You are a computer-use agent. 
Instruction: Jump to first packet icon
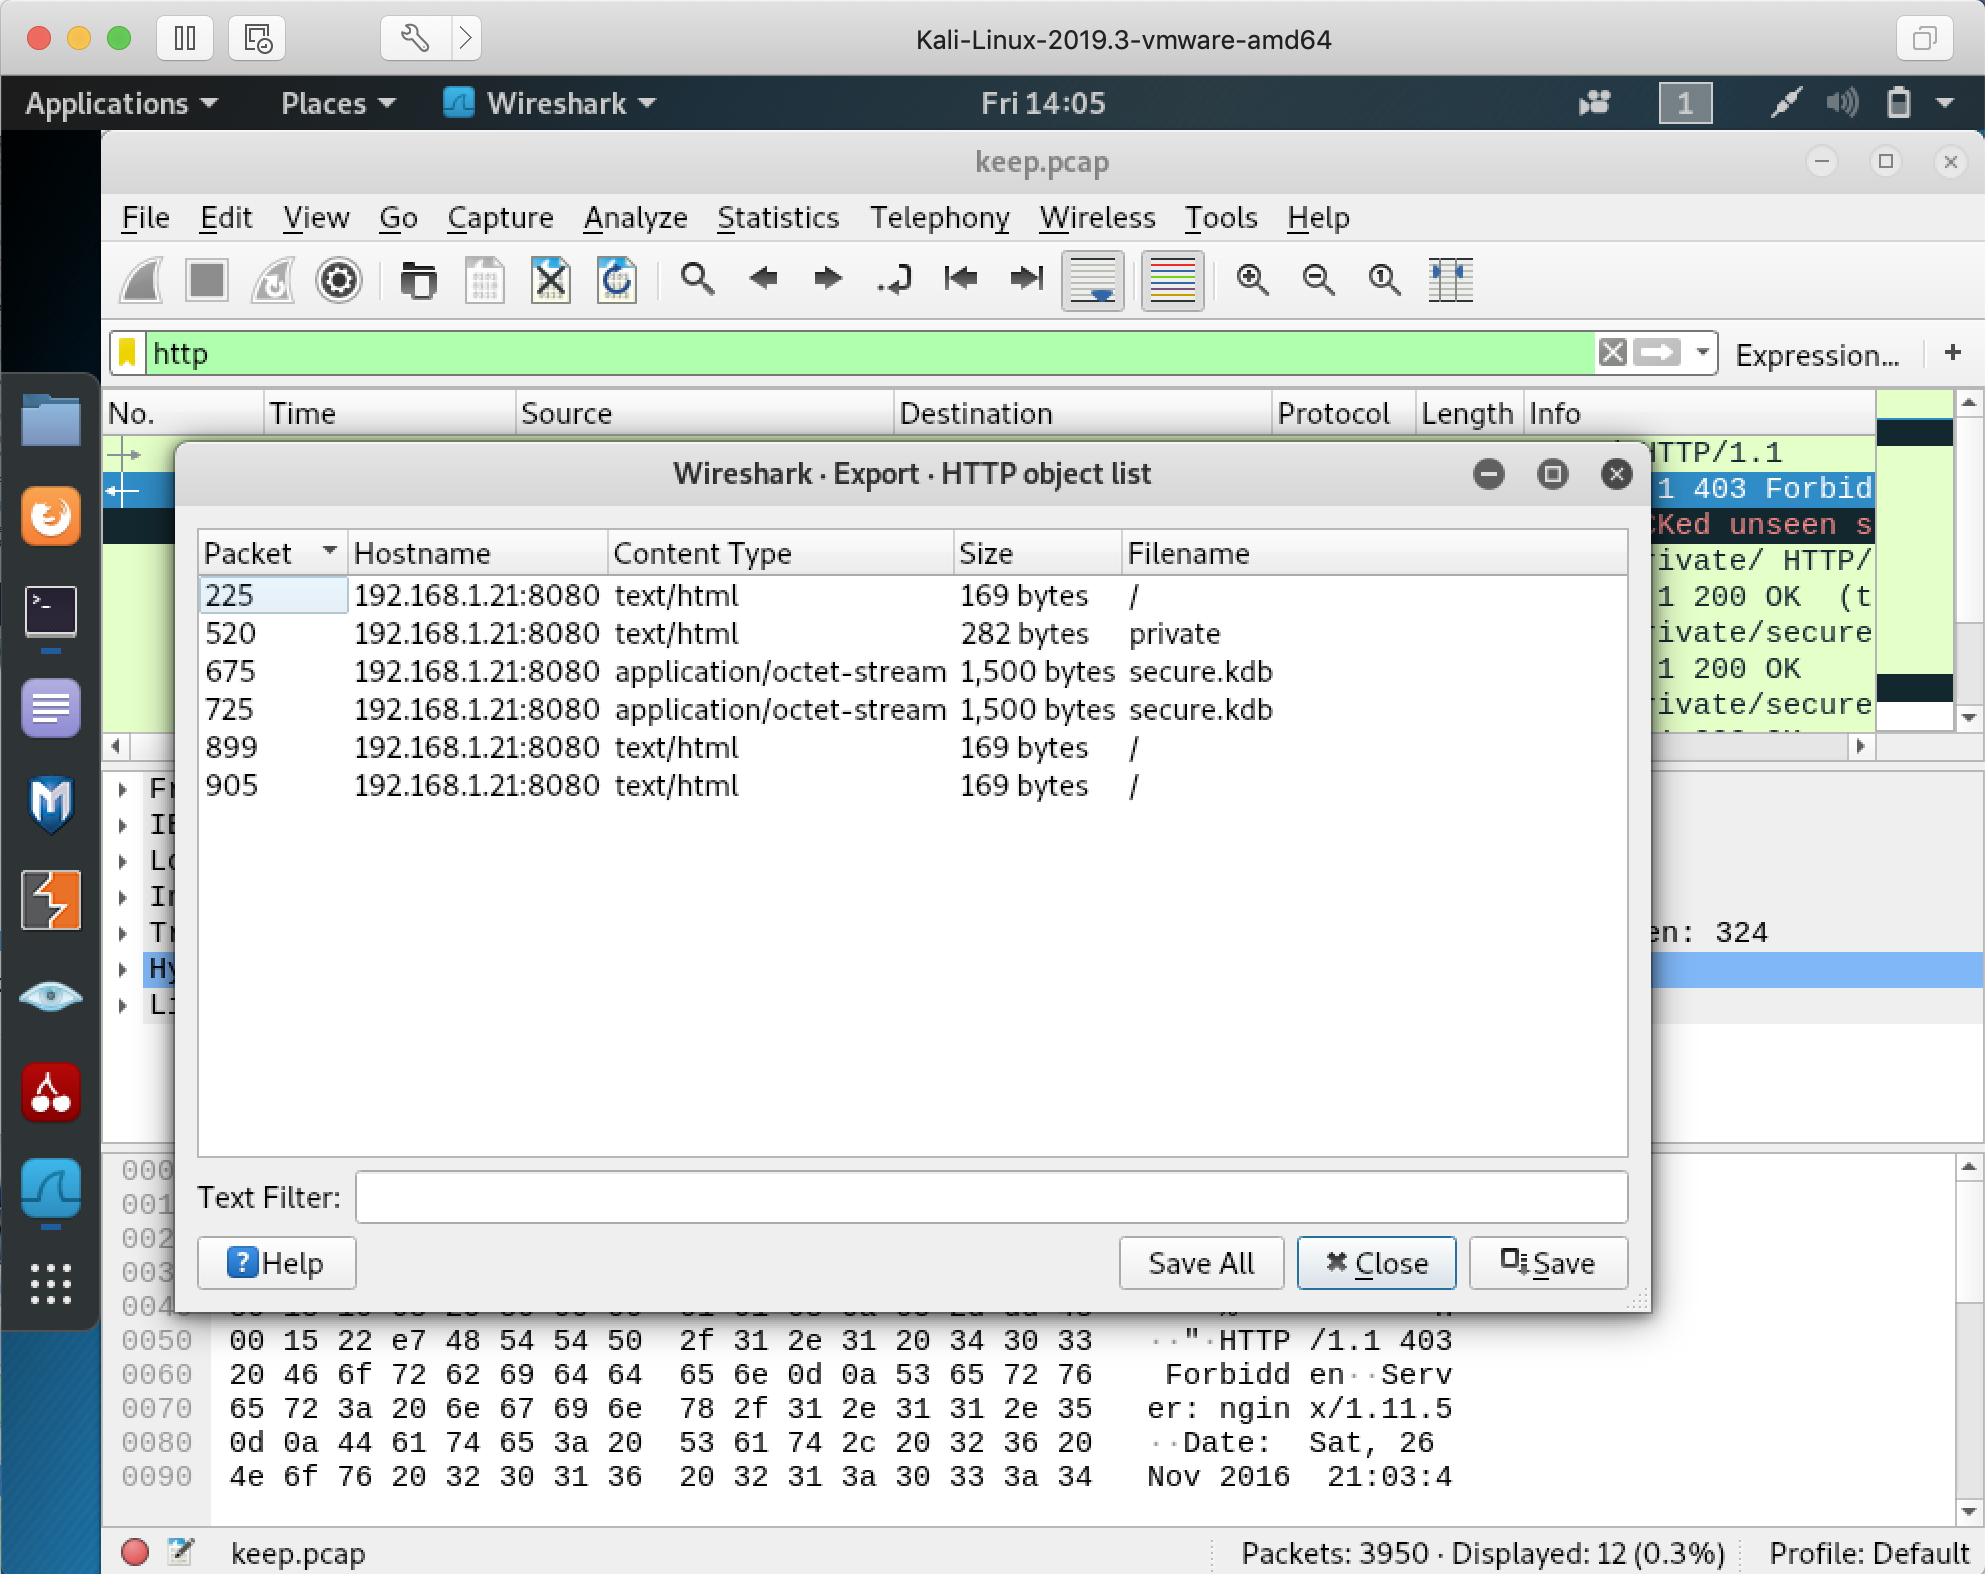click(x=960, y=279)
